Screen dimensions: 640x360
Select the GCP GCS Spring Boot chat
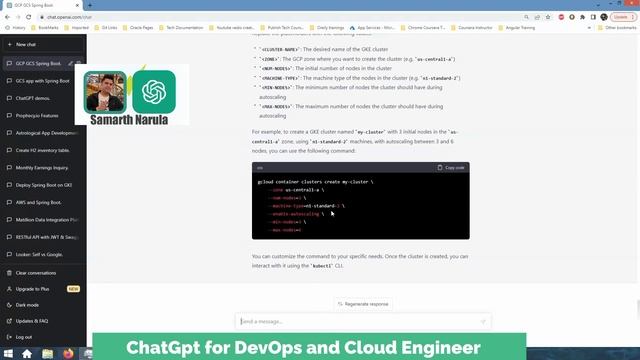coord(38,63)
